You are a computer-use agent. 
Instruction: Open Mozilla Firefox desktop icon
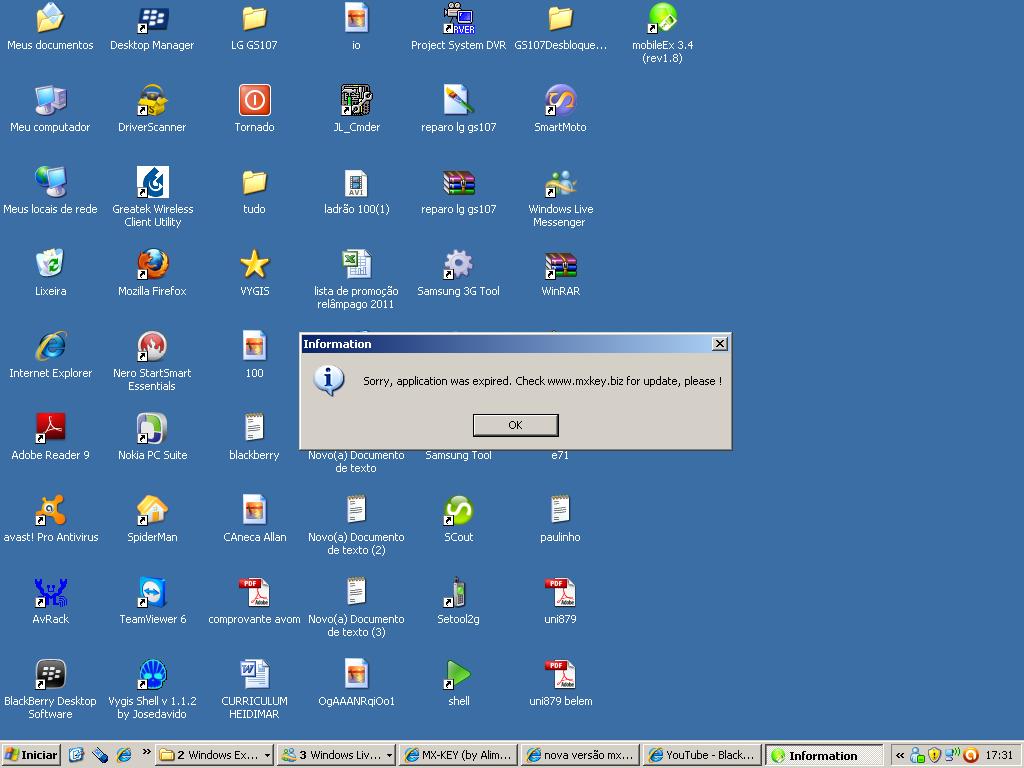click(x=152, y=266)
